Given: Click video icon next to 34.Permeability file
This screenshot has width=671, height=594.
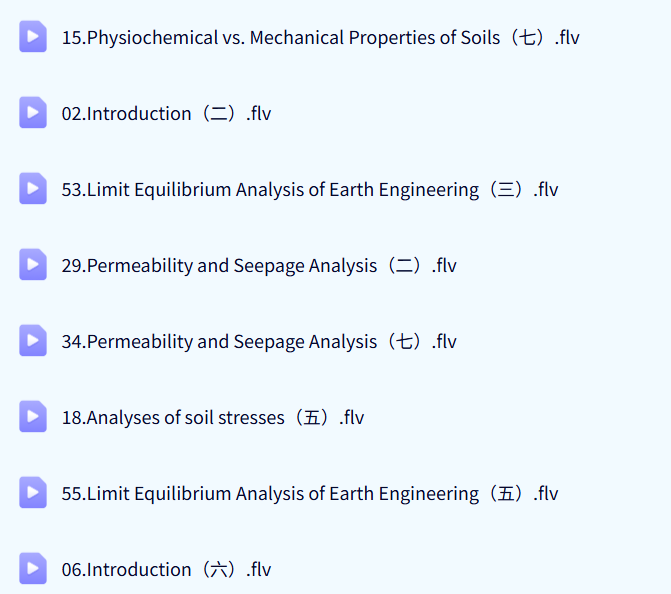Looking at the screenshot, I should 33,342.
